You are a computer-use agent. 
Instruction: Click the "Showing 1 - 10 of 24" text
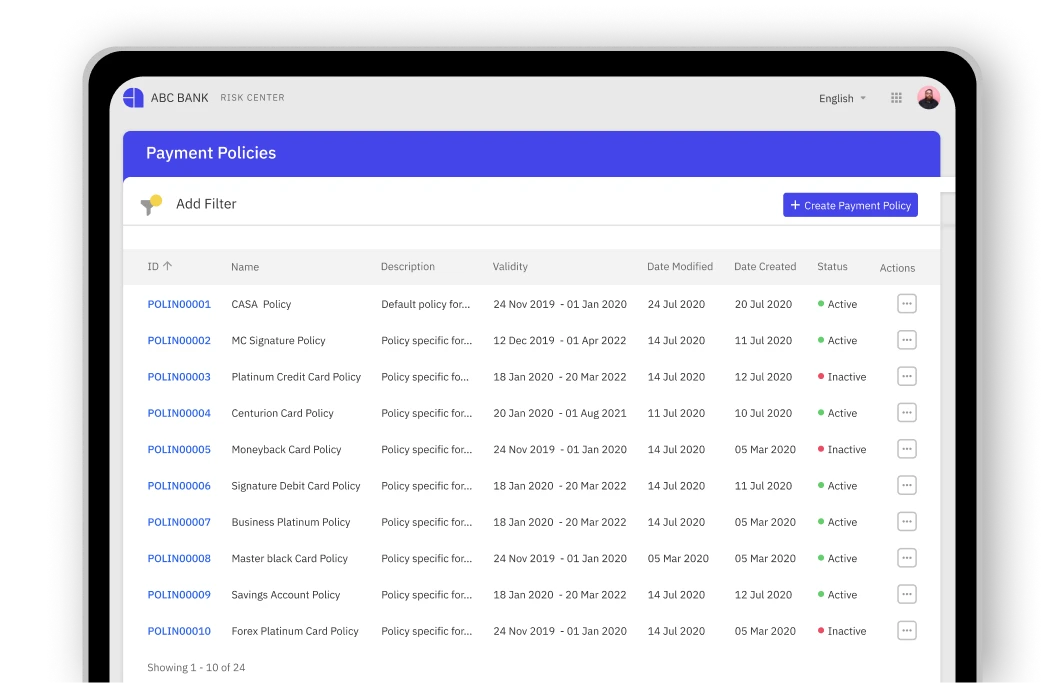tap(196, 667)
